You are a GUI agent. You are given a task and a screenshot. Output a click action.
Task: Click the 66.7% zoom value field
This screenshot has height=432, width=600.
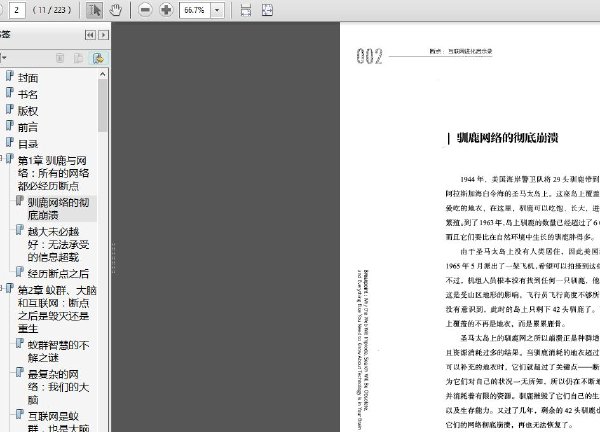(195, 10)
